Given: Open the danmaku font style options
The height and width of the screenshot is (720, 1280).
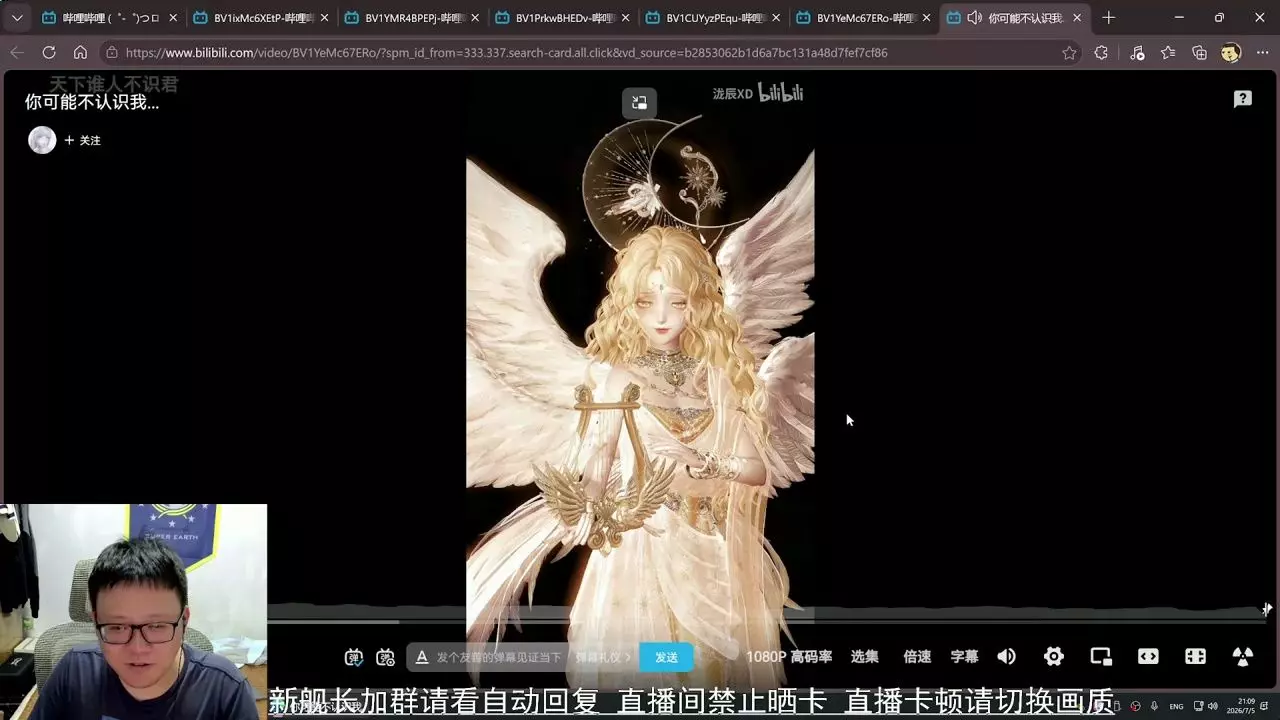Looking at the screenshot, I should pos(422,657).
